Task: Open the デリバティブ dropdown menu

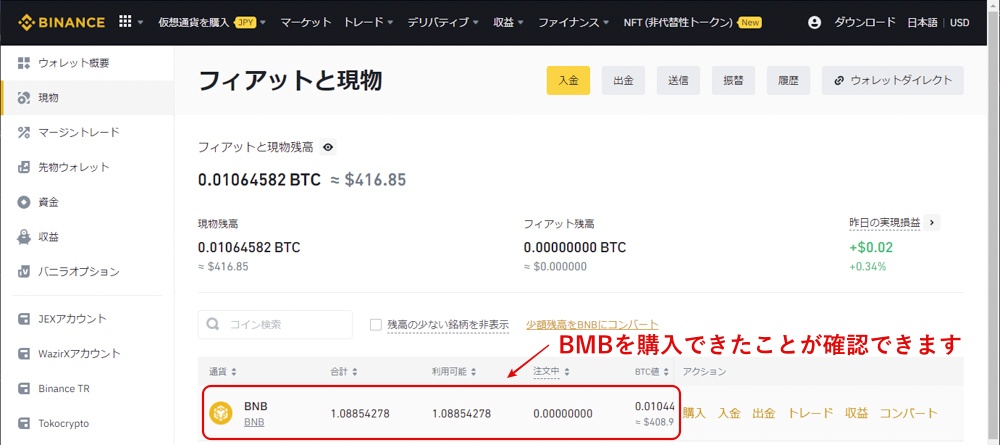Action: point(443,22)
